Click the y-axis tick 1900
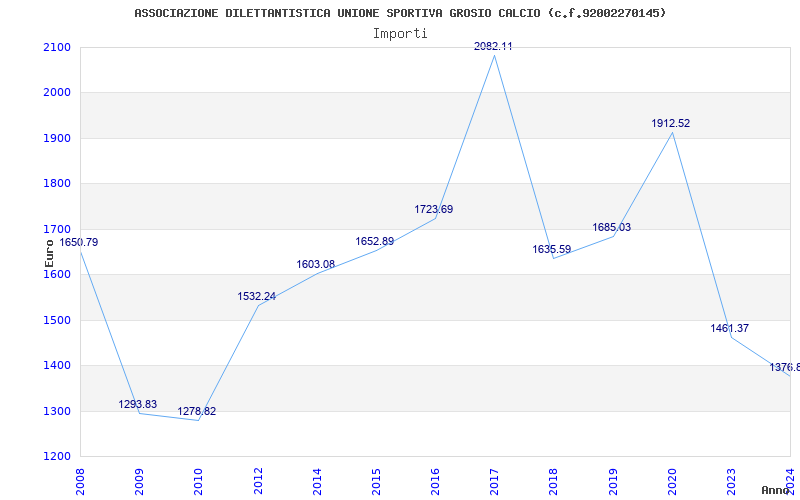This screenshot has height=500, width=800. [x=57, y=138]
